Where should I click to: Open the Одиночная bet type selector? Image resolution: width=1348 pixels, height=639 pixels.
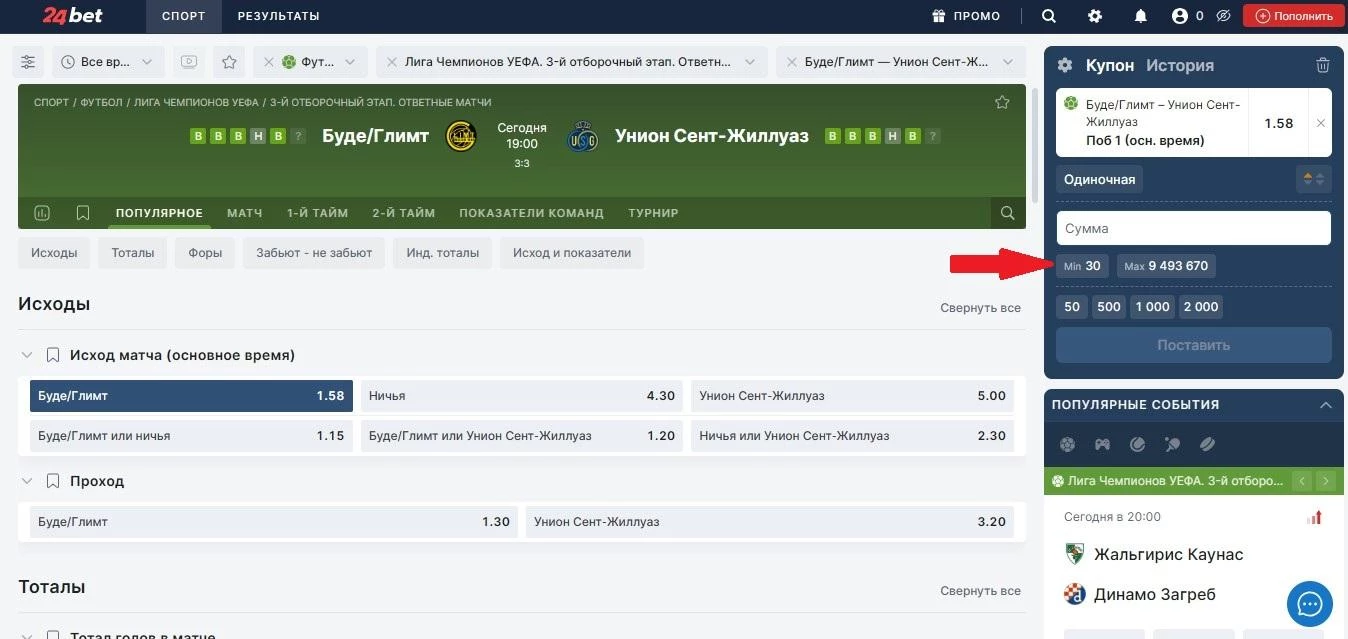coord(1100,180)
